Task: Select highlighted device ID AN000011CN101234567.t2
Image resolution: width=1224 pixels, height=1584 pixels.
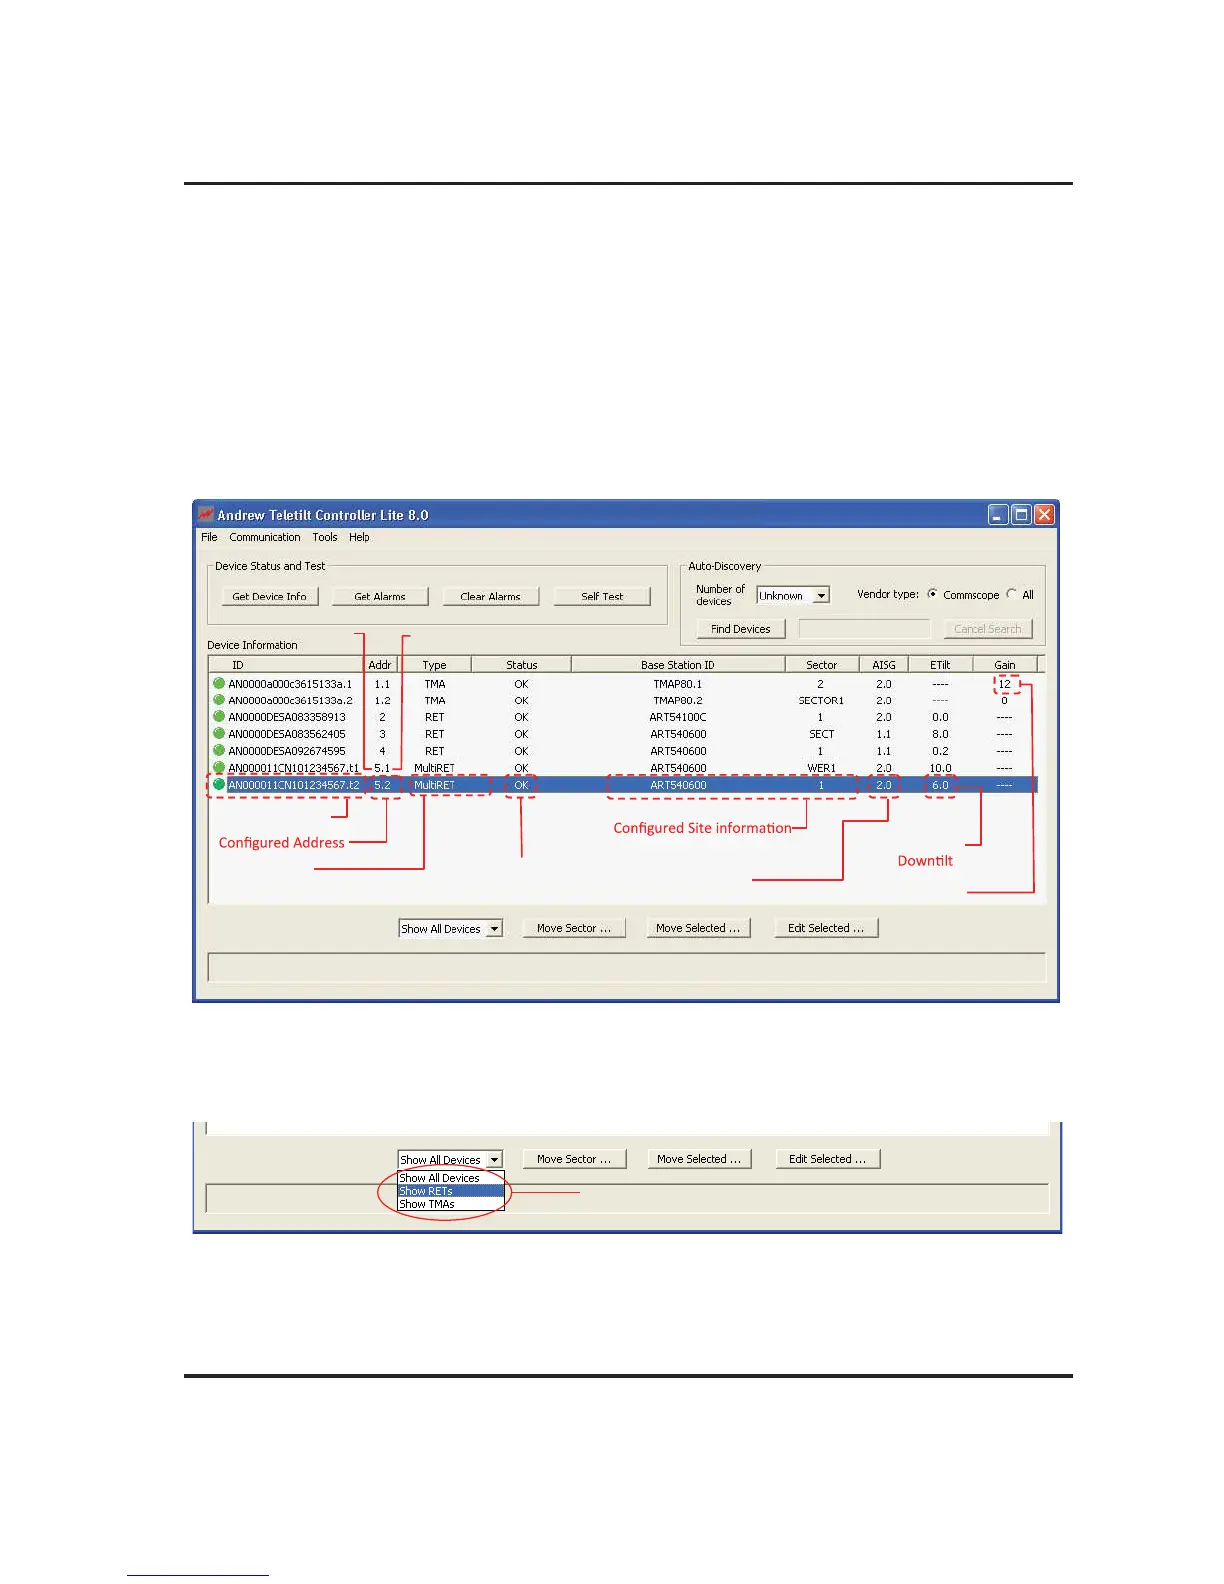Action: tap(294, 785)
